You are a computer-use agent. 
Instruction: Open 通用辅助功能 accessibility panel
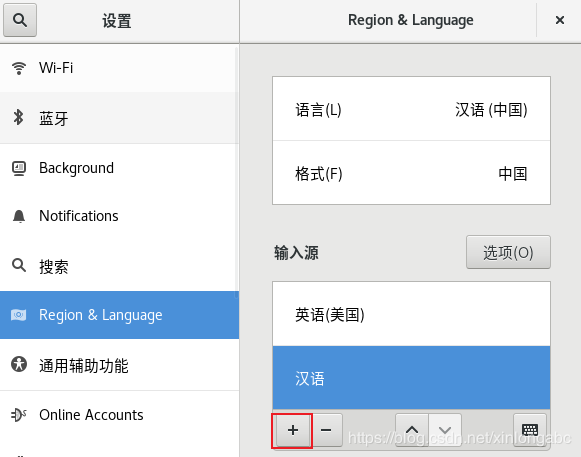119,365
